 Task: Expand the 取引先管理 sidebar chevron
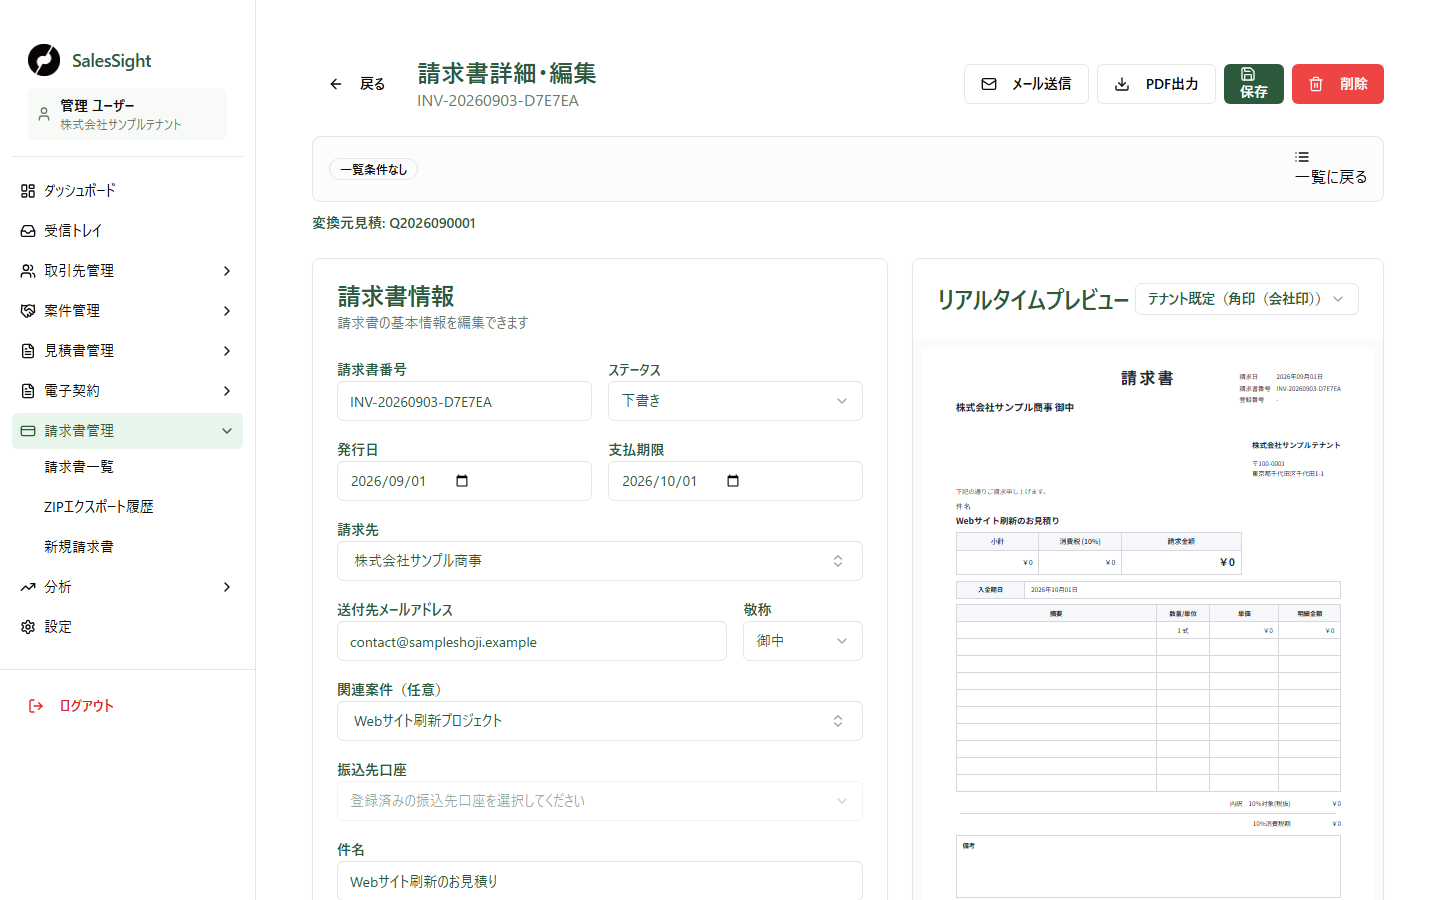[x=227, y=271]
